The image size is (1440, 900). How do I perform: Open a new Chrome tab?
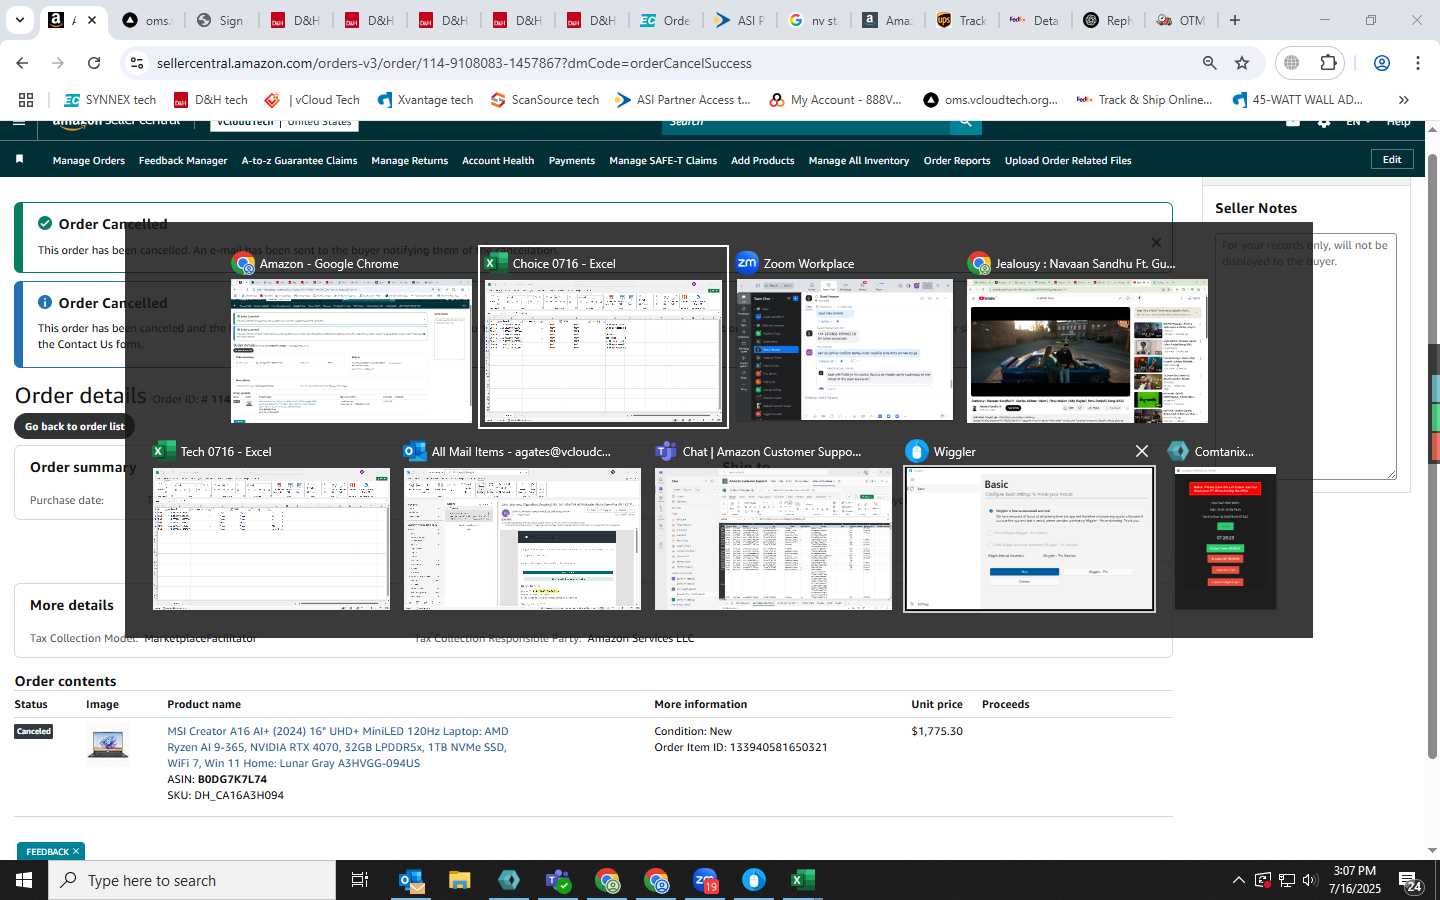(1235, 20)
